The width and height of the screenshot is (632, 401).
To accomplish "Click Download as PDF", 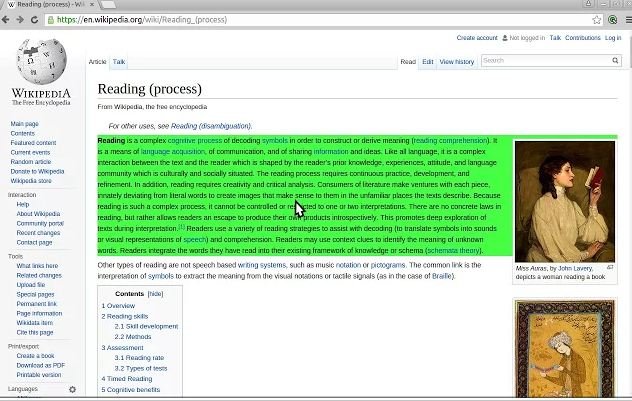I will pos(40,365).
